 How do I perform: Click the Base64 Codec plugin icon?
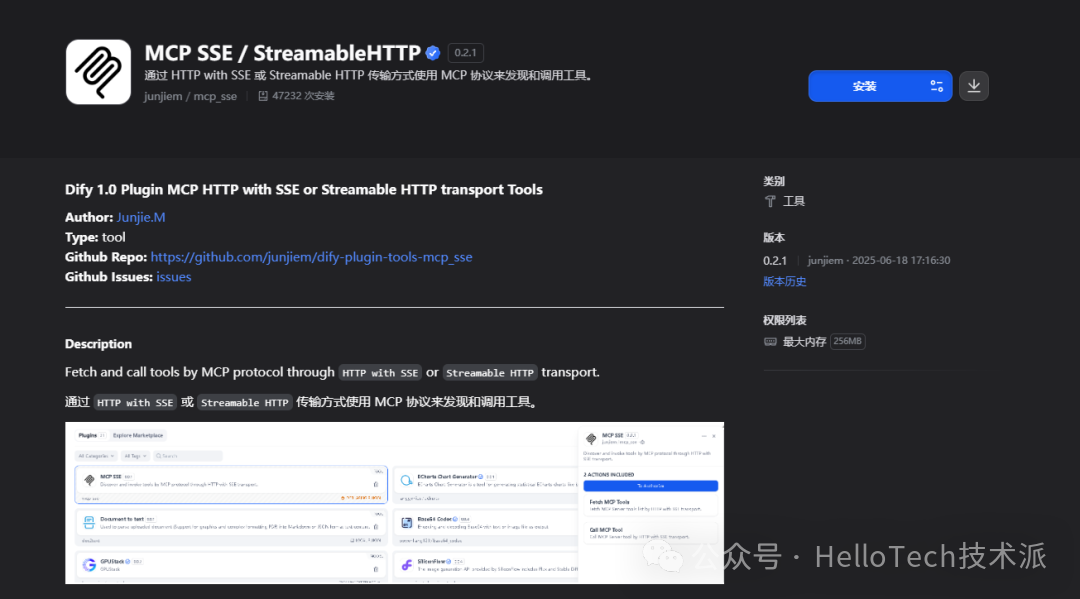click(x=404, y=520)
